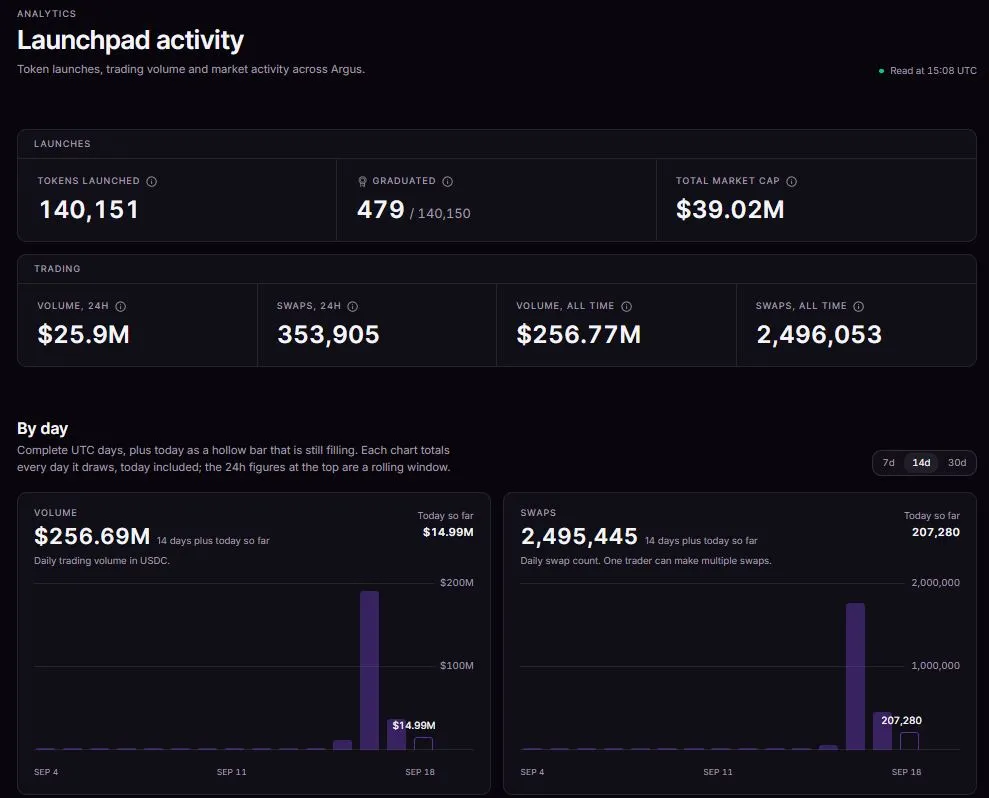The height and width of the screenshot is (798, 989).
Task: Click the 2,495,445 swaps chart total
Action: tap(579, 536)
